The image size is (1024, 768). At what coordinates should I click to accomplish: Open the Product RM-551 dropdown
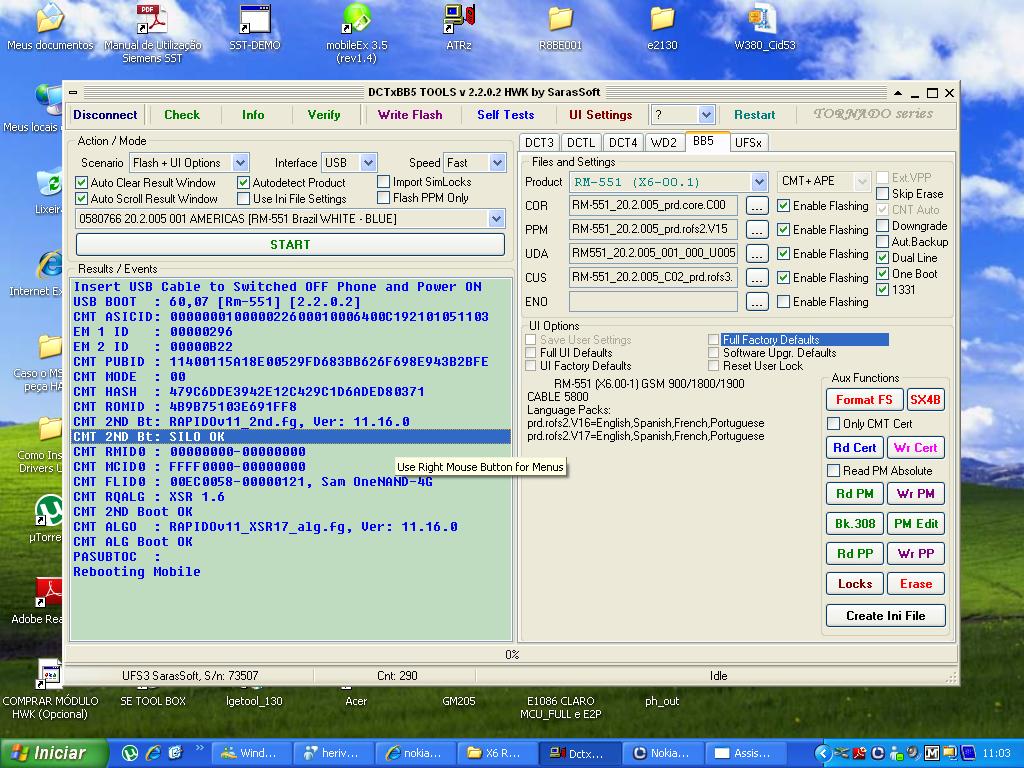(x=759, y=182)
